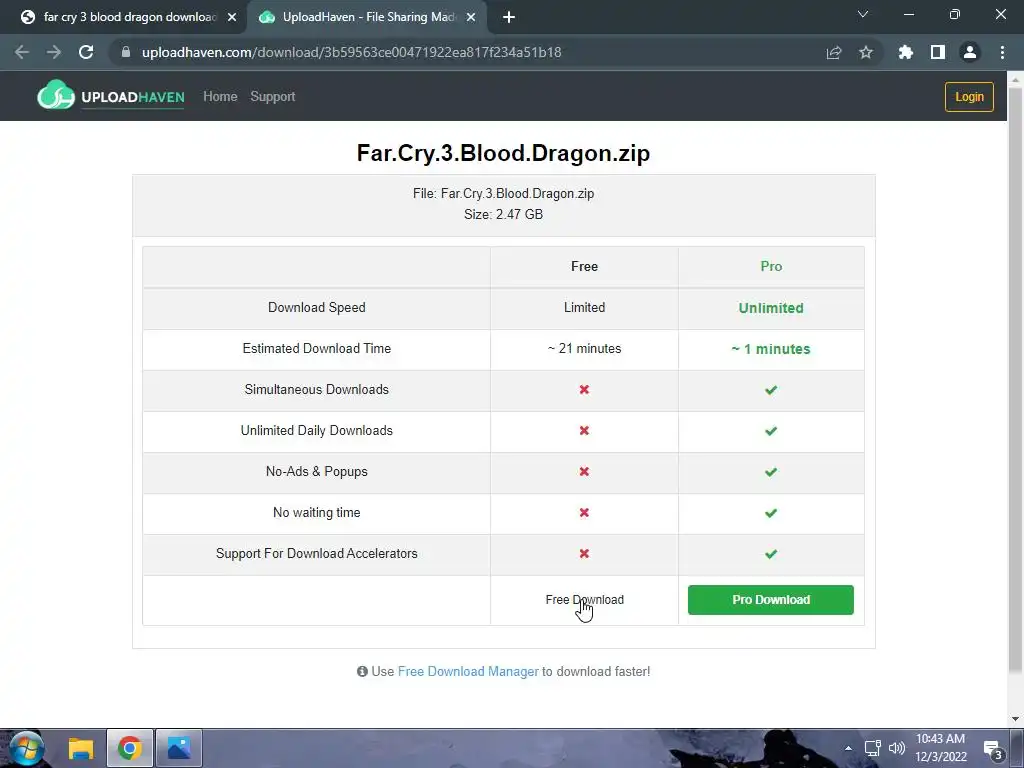The height and width of the screenshot is (768, 1024).
Task: Click the Login button
Action: (x=969, y=97)
